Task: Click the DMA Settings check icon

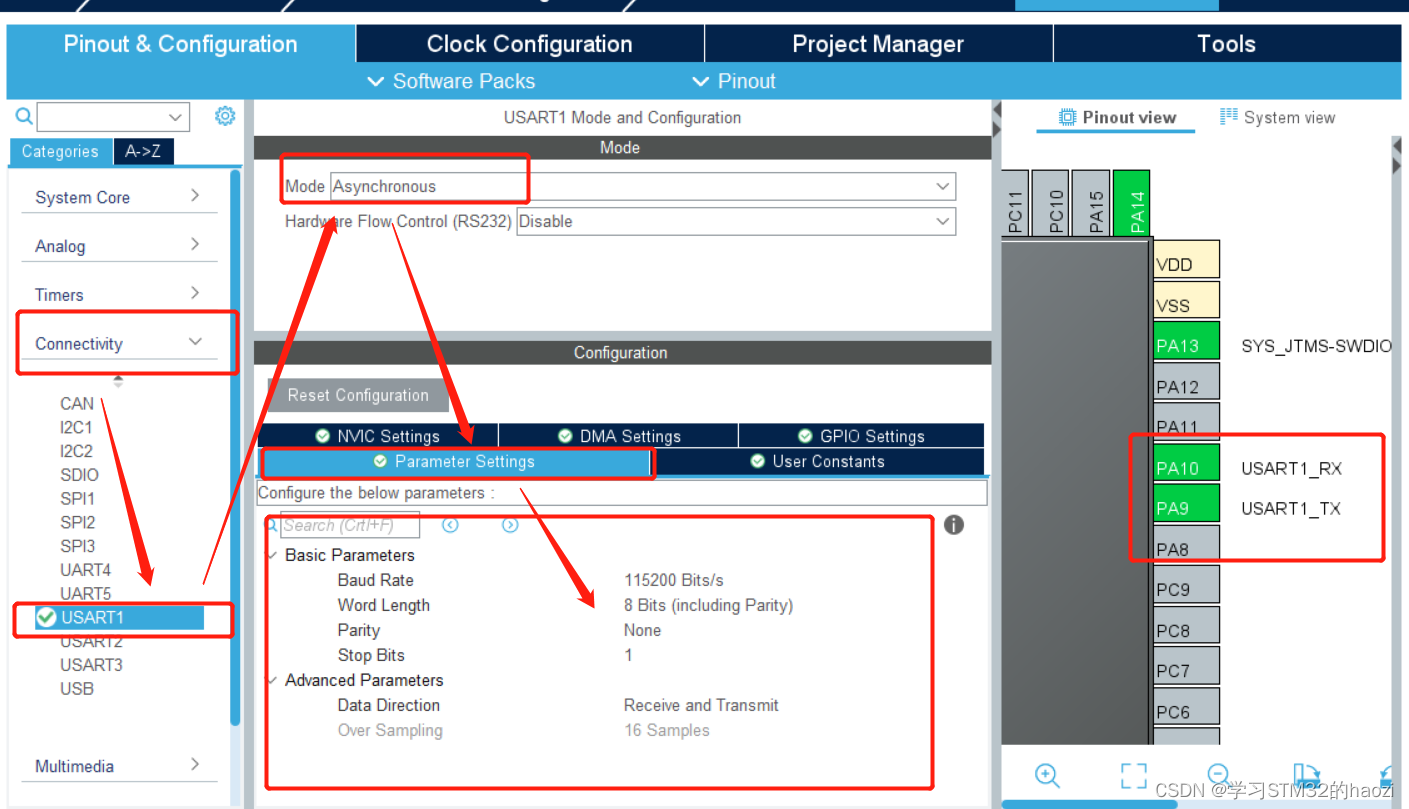Action: click(565, 436)
